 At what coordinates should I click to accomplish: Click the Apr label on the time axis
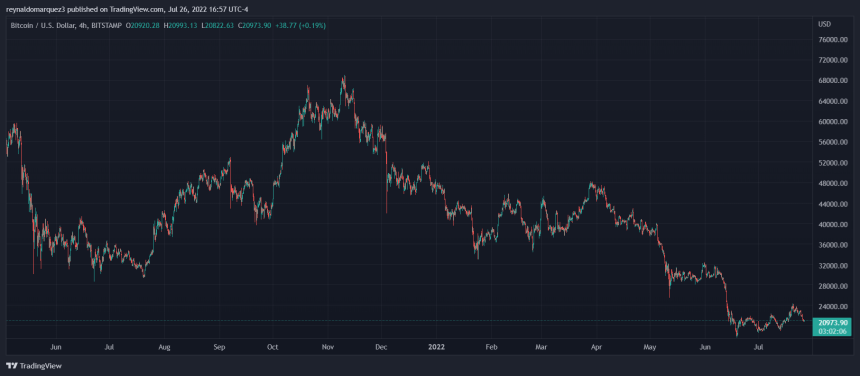(x=596, y=347)
